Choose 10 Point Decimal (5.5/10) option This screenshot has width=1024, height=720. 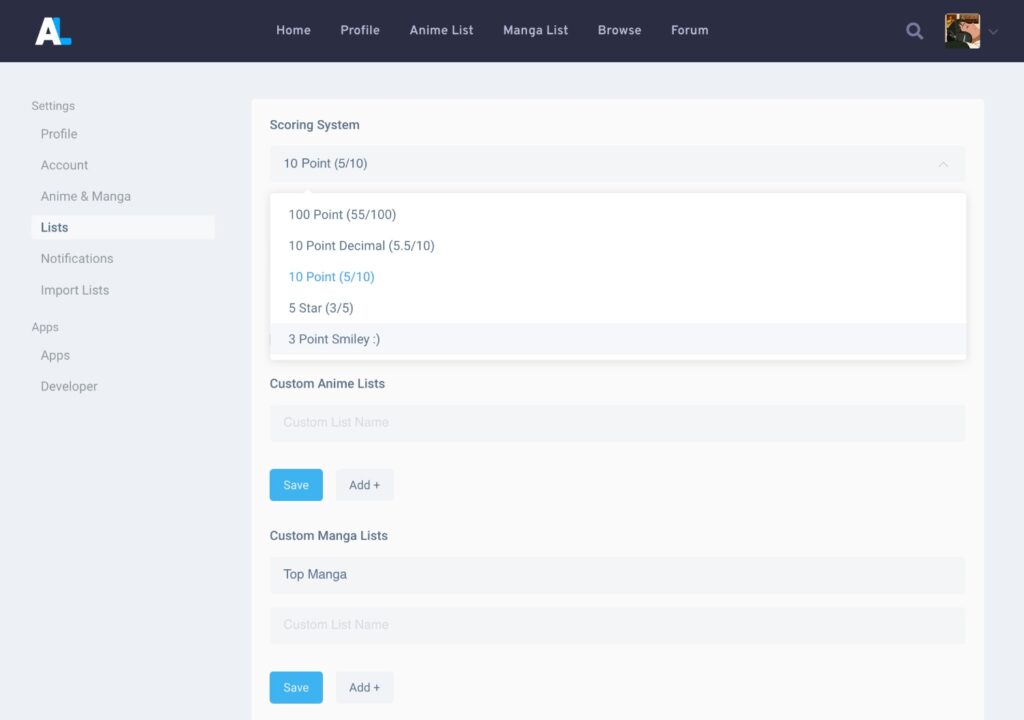361,246
